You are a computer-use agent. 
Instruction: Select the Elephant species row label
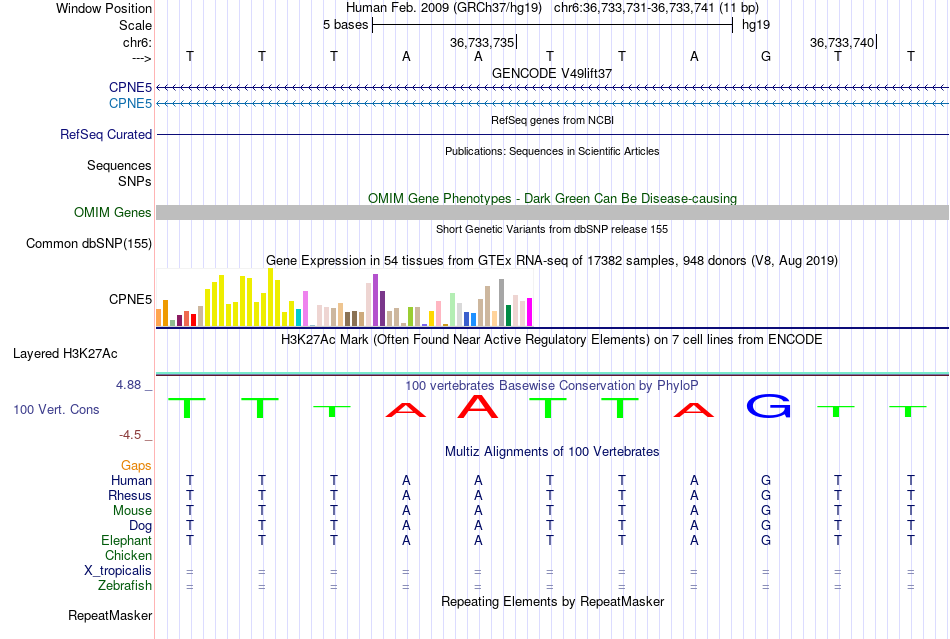click(126, 540)
